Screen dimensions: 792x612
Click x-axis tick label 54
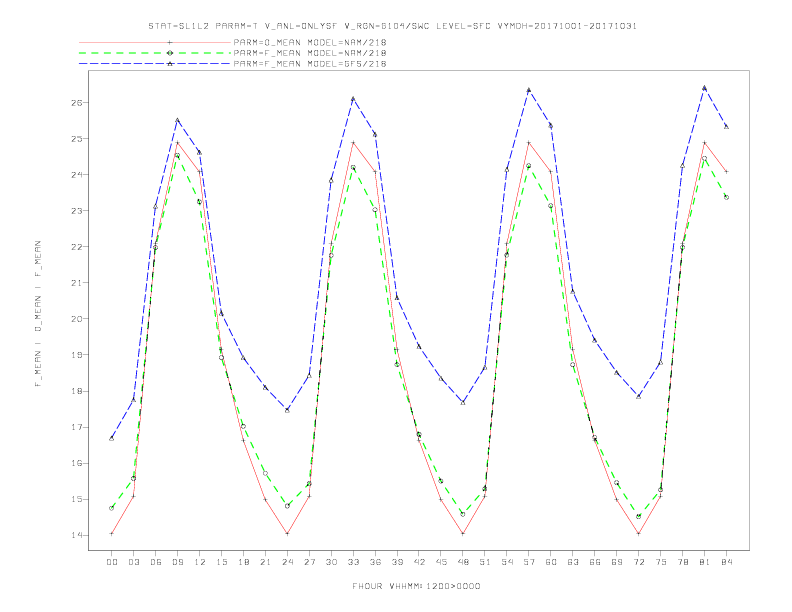coord(507,562)
